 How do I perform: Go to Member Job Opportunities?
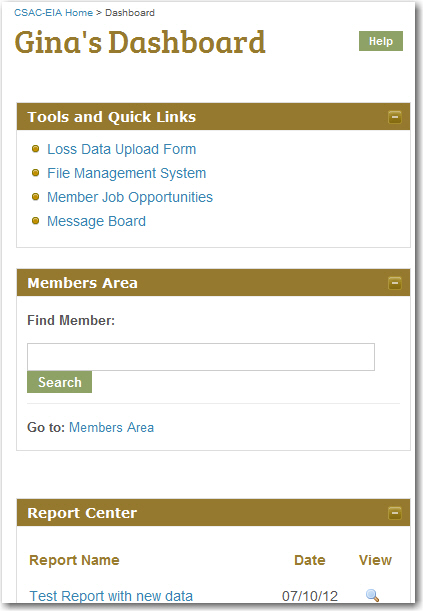130,197
